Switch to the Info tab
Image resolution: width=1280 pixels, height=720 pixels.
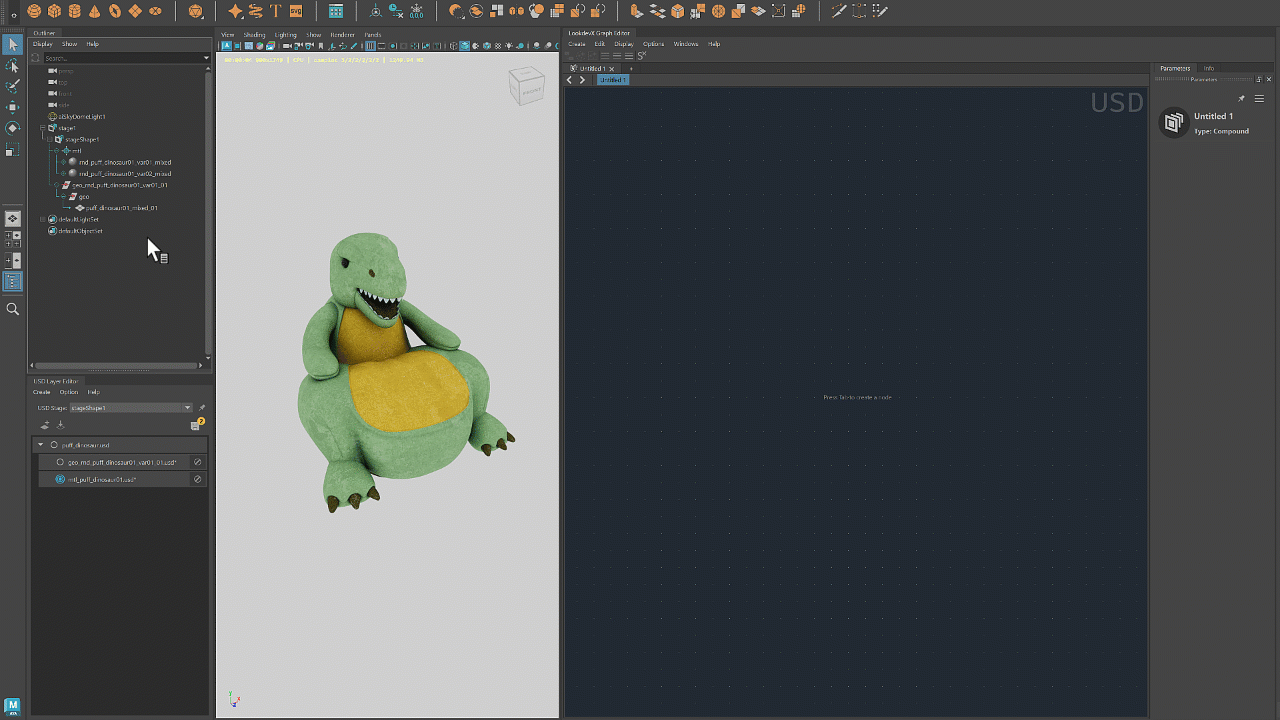click(x=1209, y=68)
